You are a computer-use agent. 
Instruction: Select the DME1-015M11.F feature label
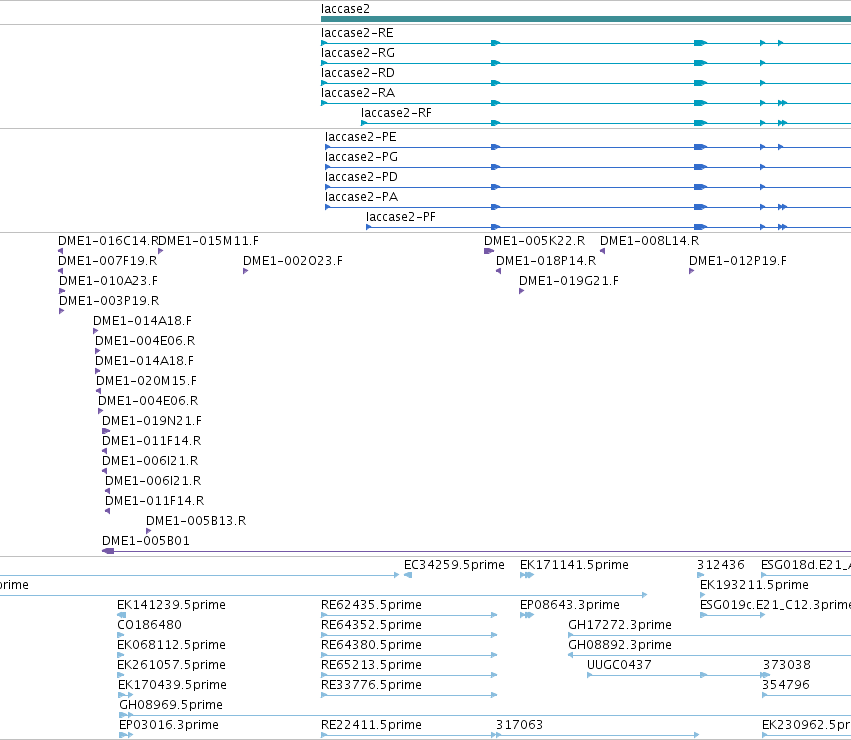tap(209, 241)
